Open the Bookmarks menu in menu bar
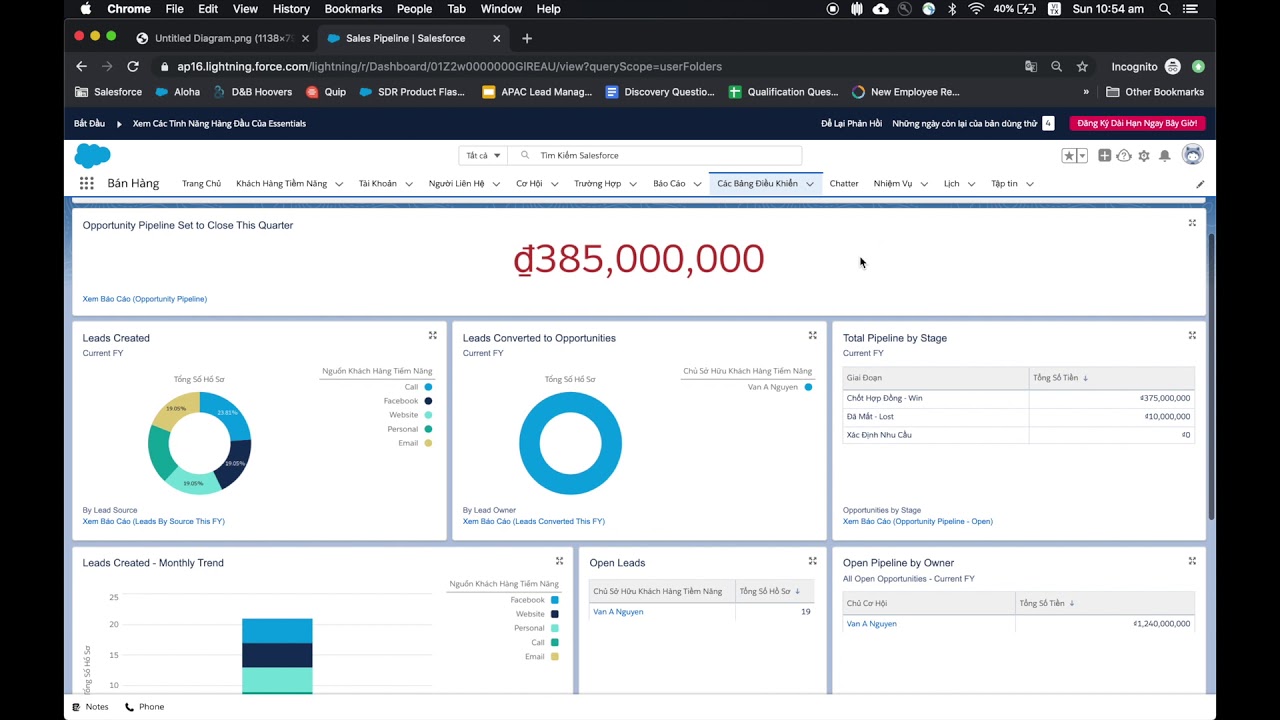The width and height of the screenshot is (1280, 720). (x=353, y=9)
